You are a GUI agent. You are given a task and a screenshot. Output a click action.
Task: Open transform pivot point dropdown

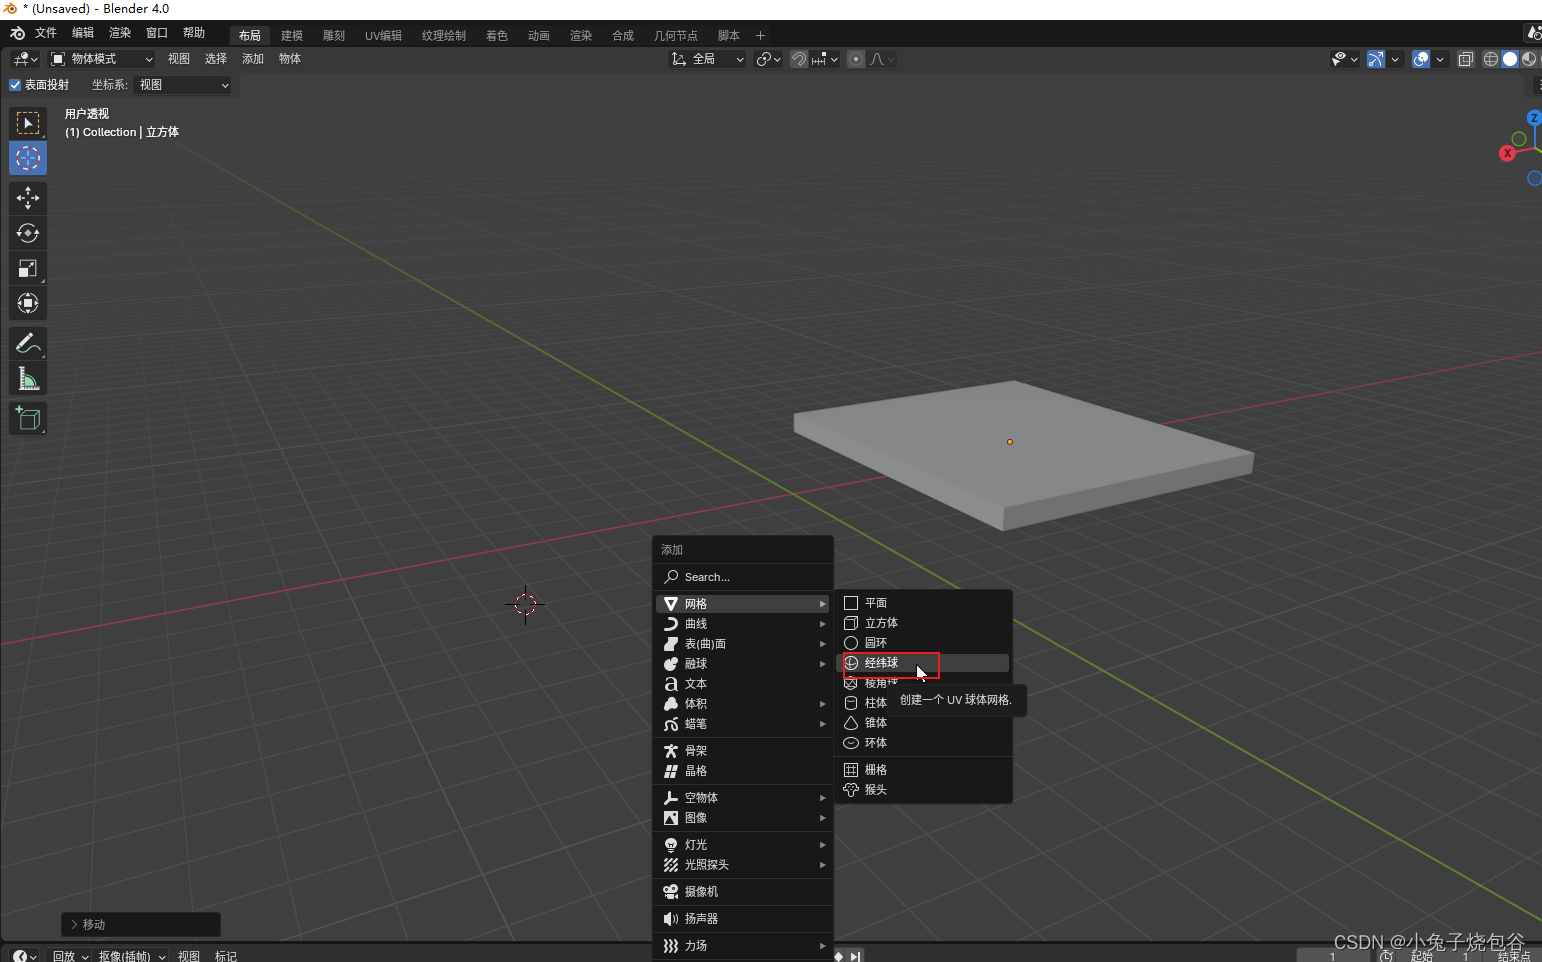click(x=769, y=59)
